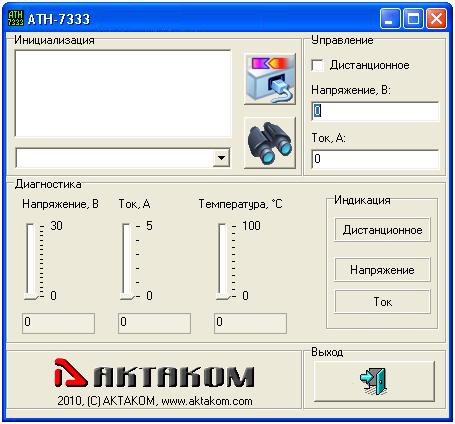Click the voltage readout field under Диагностика
Viewport: 455px width, 424px height.
click(x=58, y=323)
